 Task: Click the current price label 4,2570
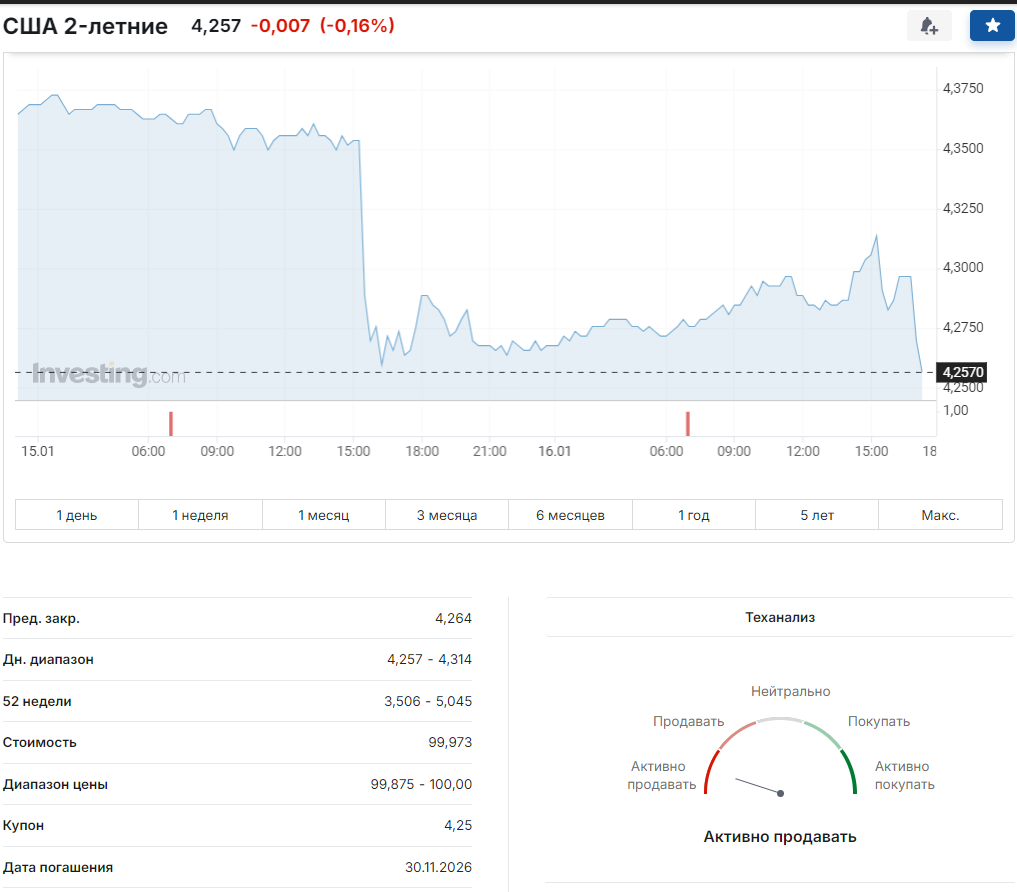[962, 372]
